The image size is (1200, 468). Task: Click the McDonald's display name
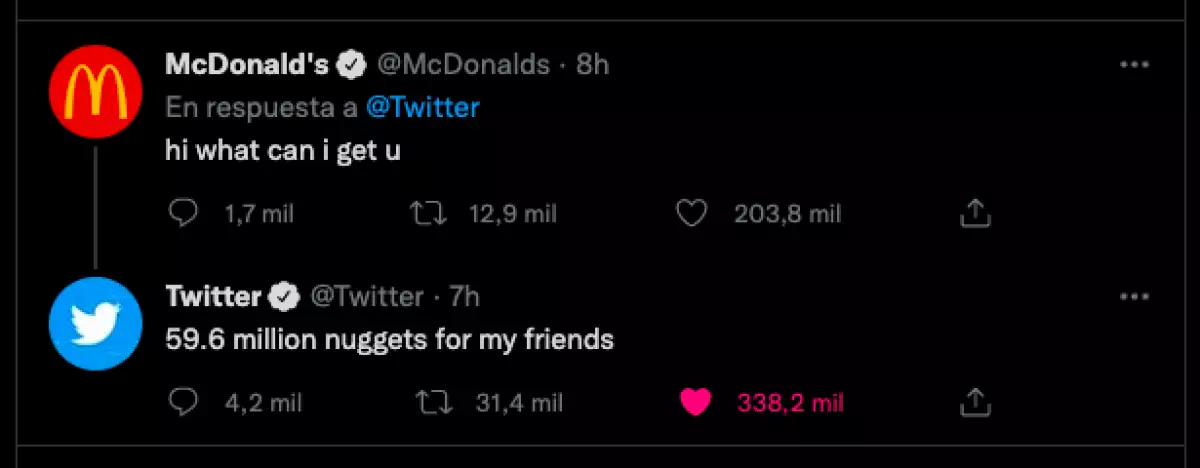point(246,65)
